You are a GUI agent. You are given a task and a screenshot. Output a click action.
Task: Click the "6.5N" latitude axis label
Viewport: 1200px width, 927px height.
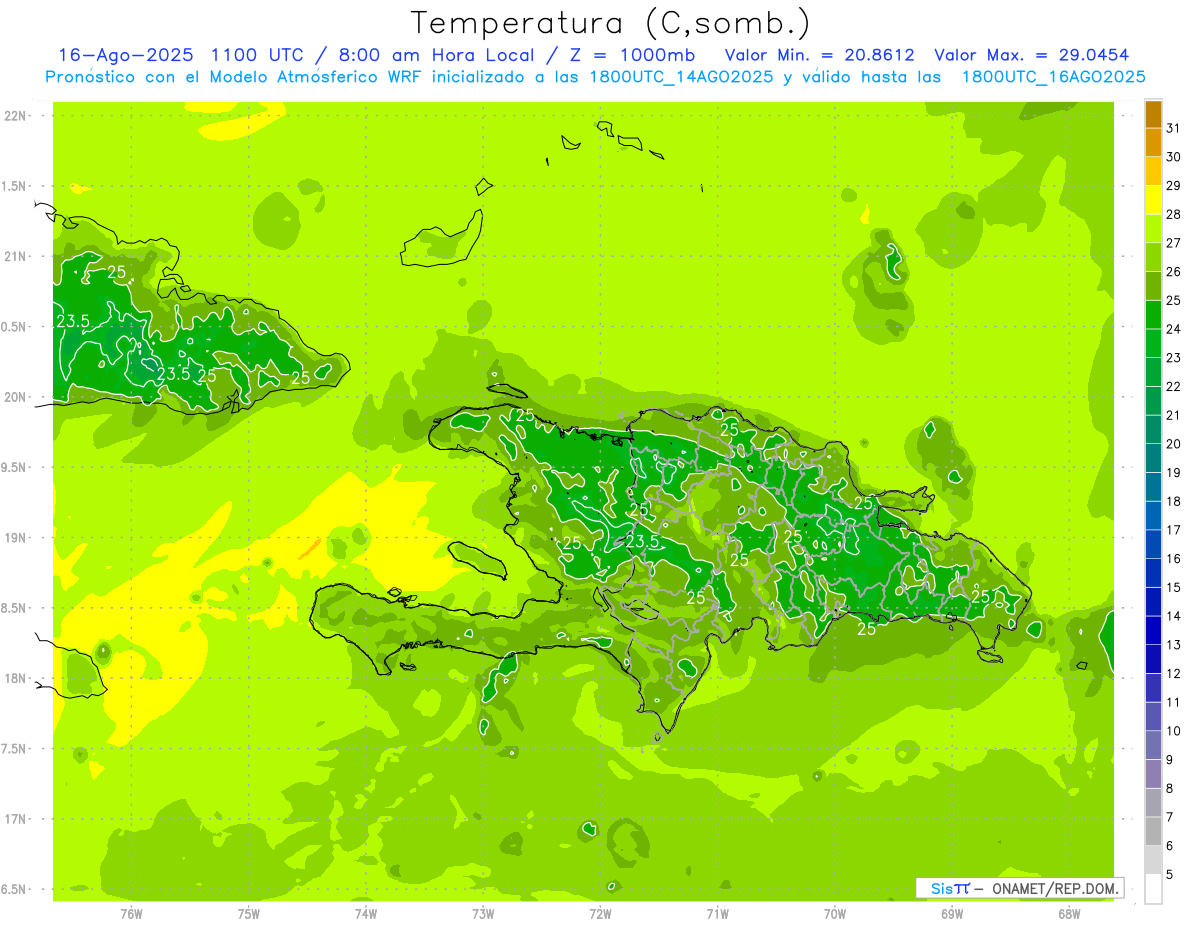point(14,889)
